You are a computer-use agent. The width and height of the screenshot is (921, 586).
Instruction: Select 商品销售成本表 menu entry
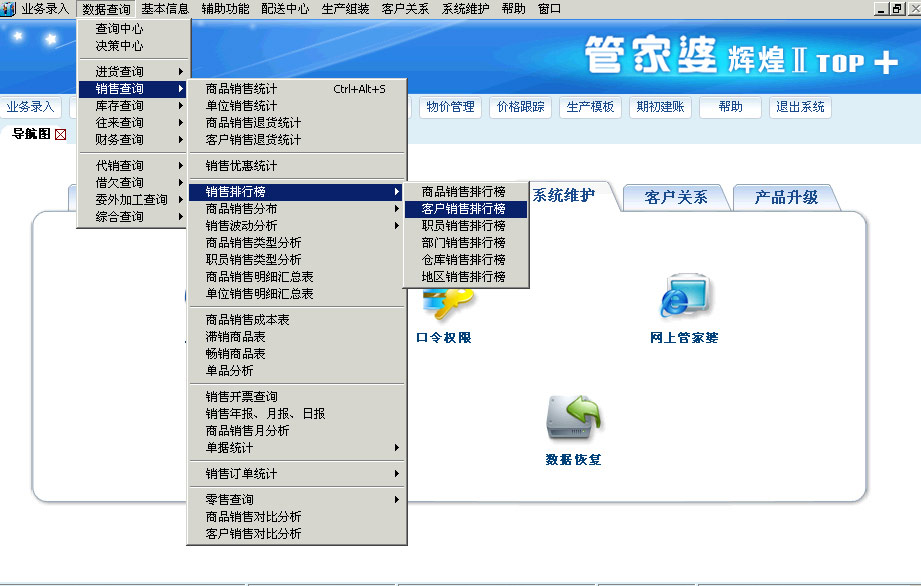click(x=297, y=319)
